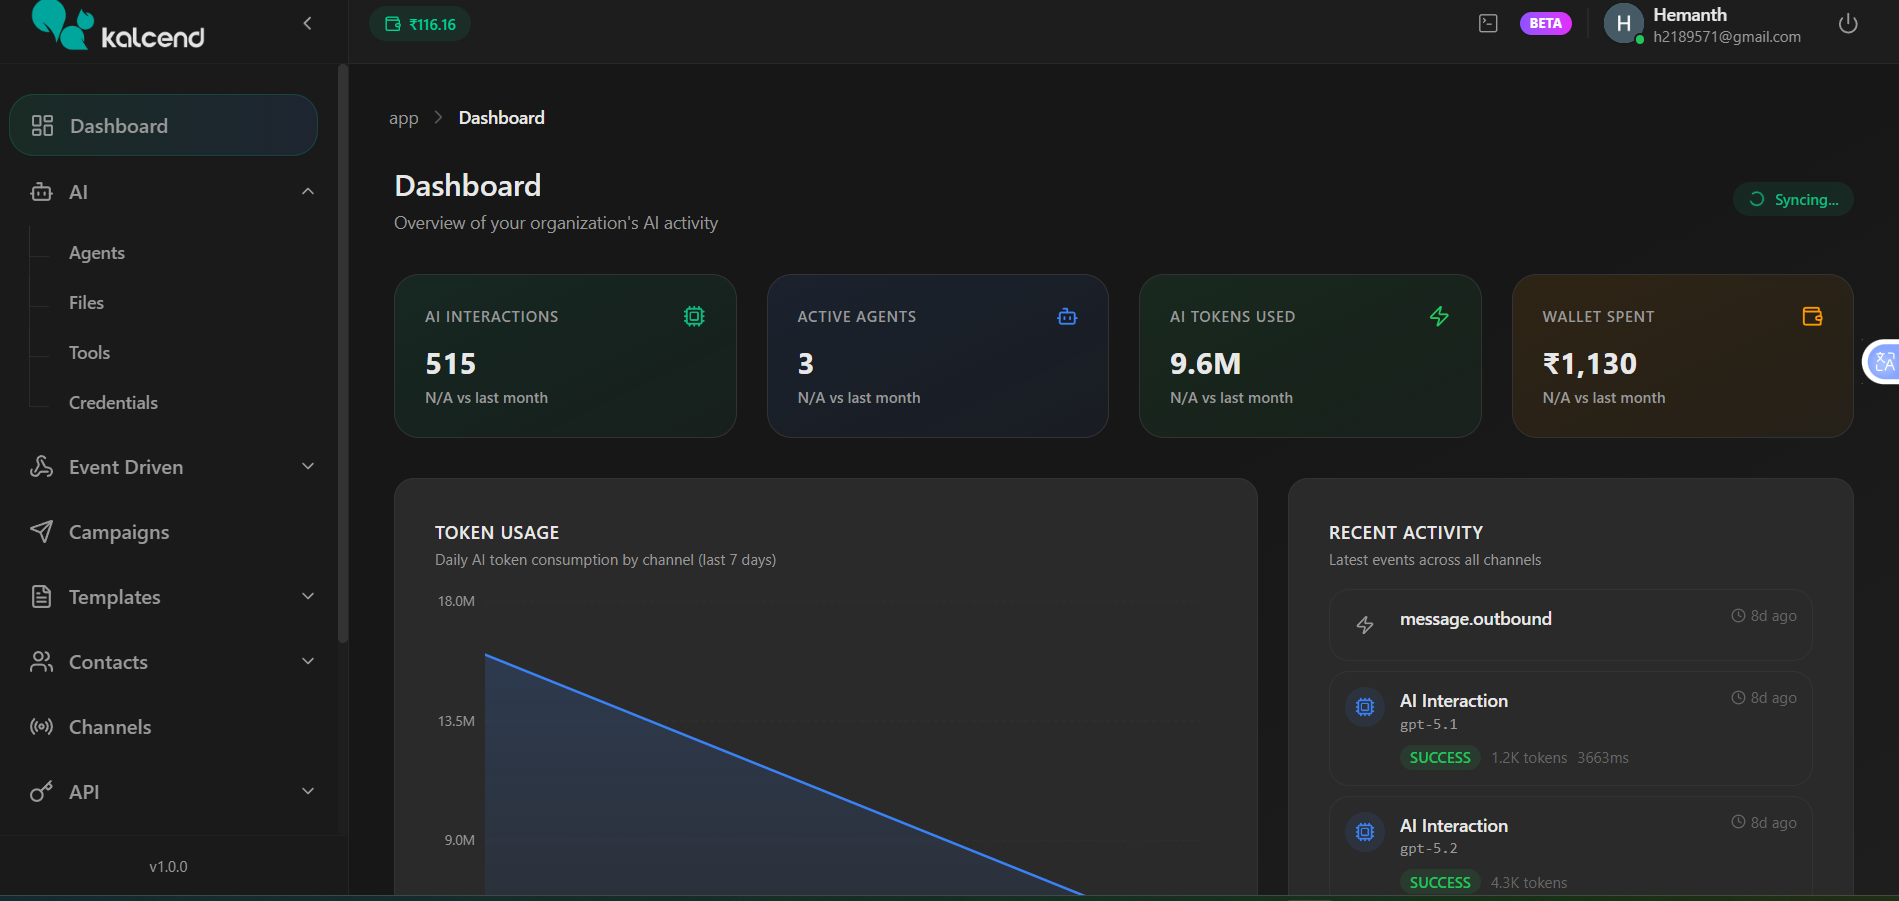
Task: Open Campaigns in the sidebar
Action: (119, 532)
